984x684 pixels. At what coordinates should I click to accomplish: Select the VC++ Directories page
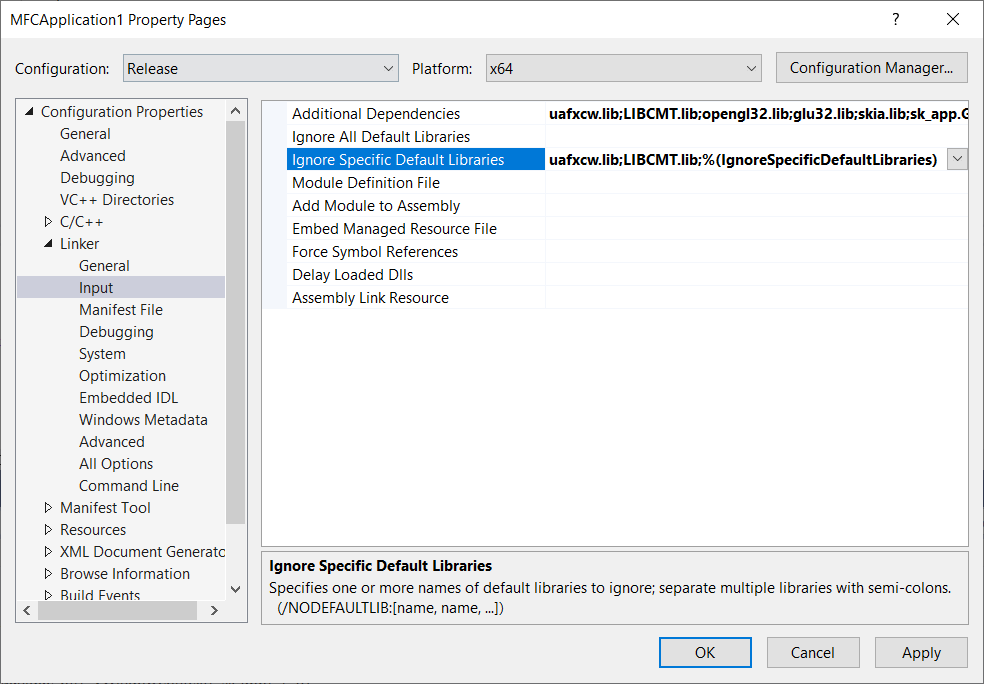tap(117, 200)
